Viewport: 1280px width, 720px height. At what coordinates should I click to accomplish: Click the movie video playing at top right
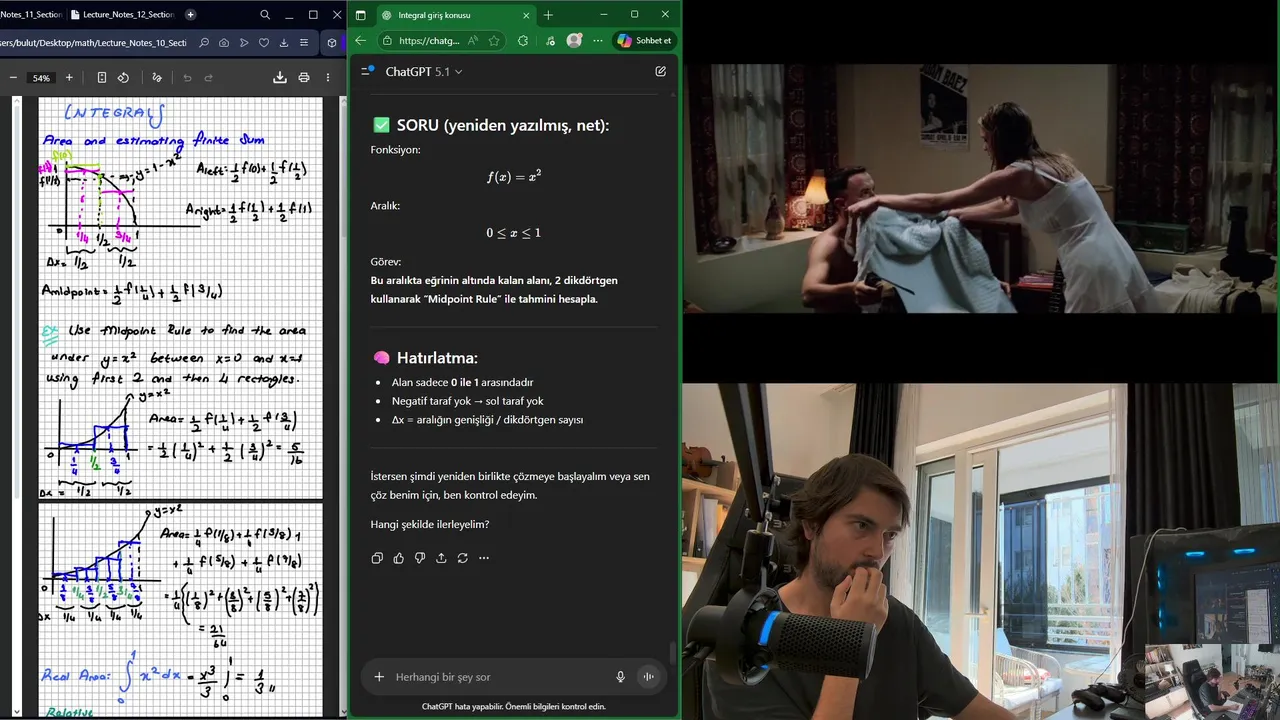pos(981,190)
